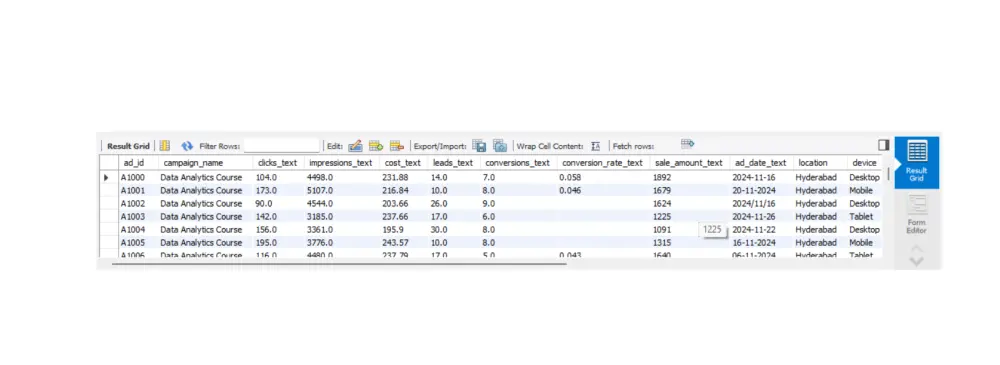Click the vertical scrollbar of the grid

tap(888, 174)
